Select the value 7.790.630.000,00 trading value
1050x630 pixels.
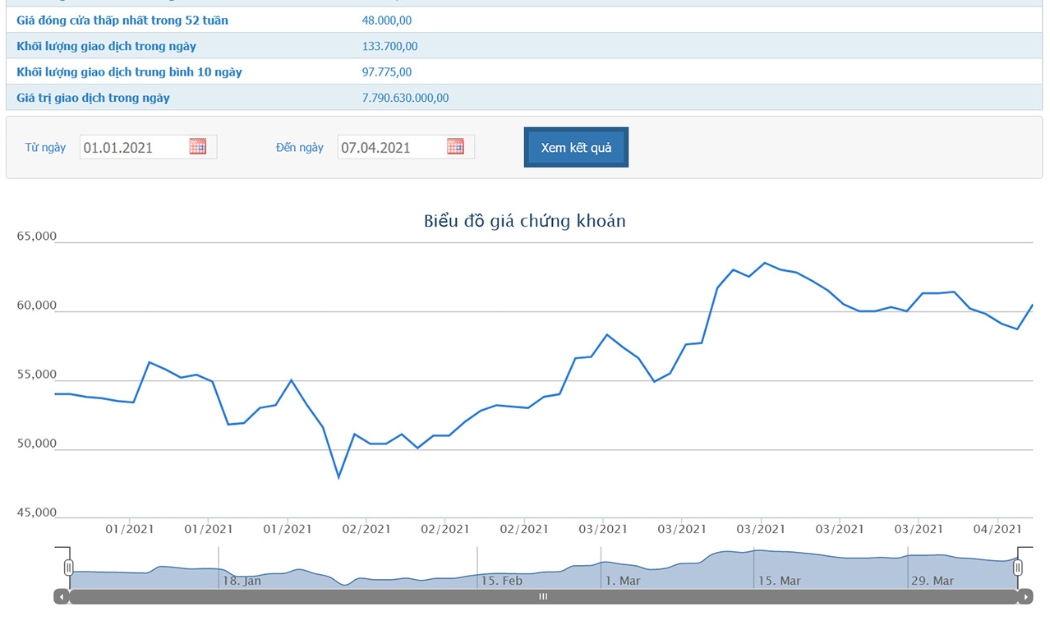(x=405, y=98)
